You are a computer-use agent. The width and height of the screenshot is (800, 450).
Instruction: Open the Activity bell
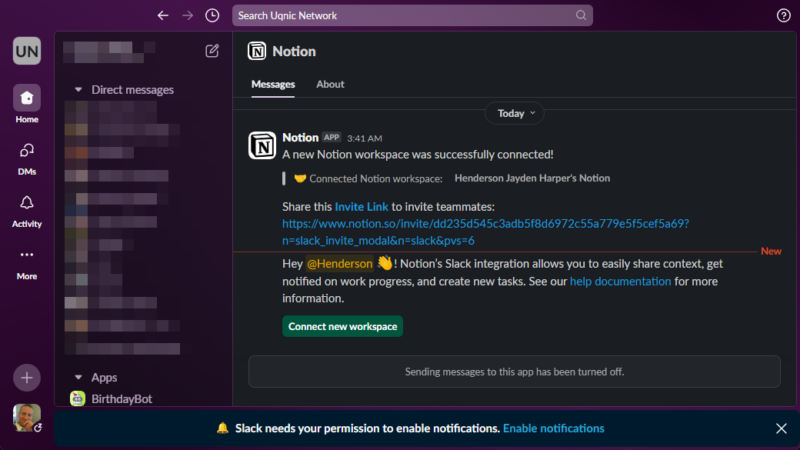click(x=27, y=211)
